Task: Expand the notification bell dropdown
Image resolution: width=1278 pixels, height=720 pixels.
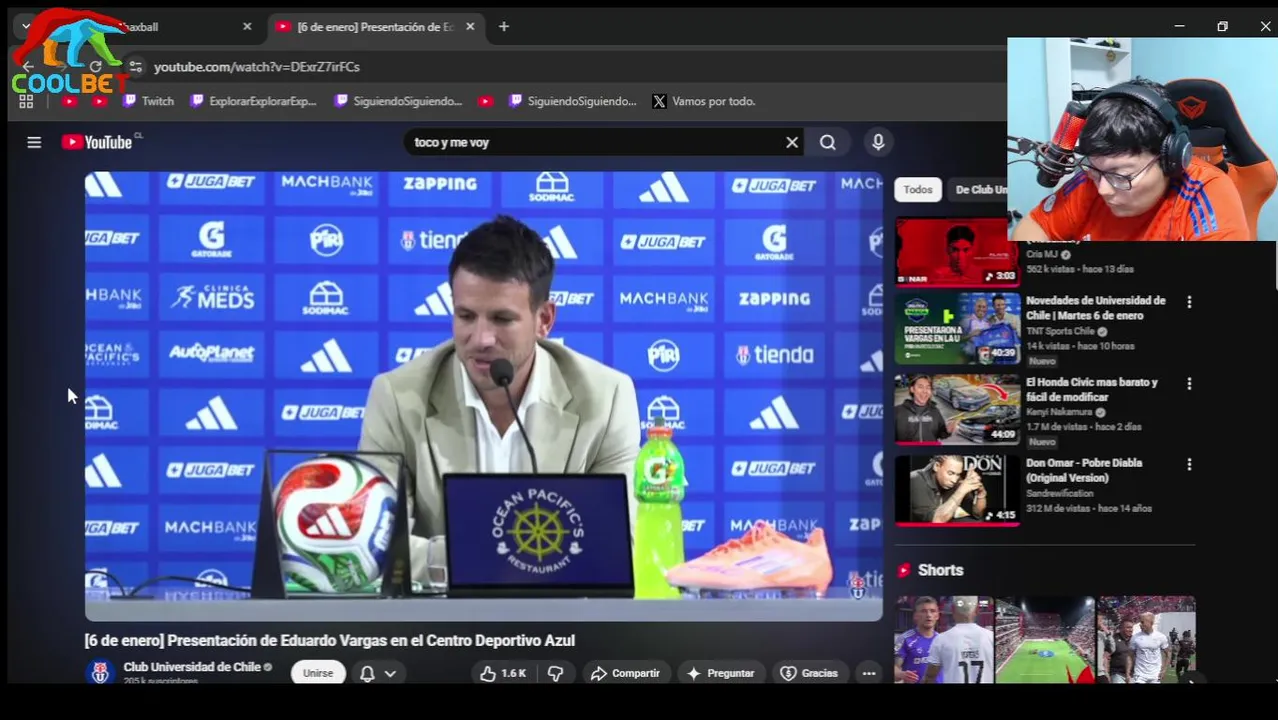Action: pos(378,673)
